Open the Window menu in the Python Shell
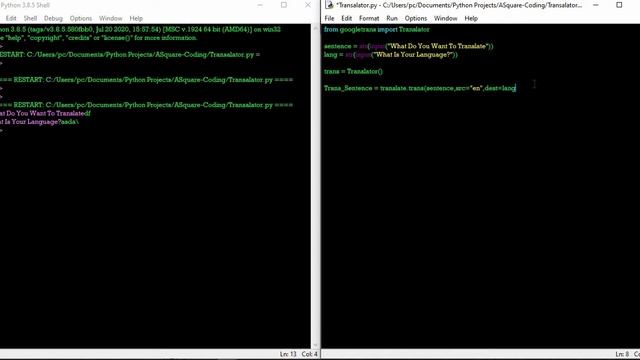Image resolution: width=640 pixels, height=360 pixels. (111, 18)
